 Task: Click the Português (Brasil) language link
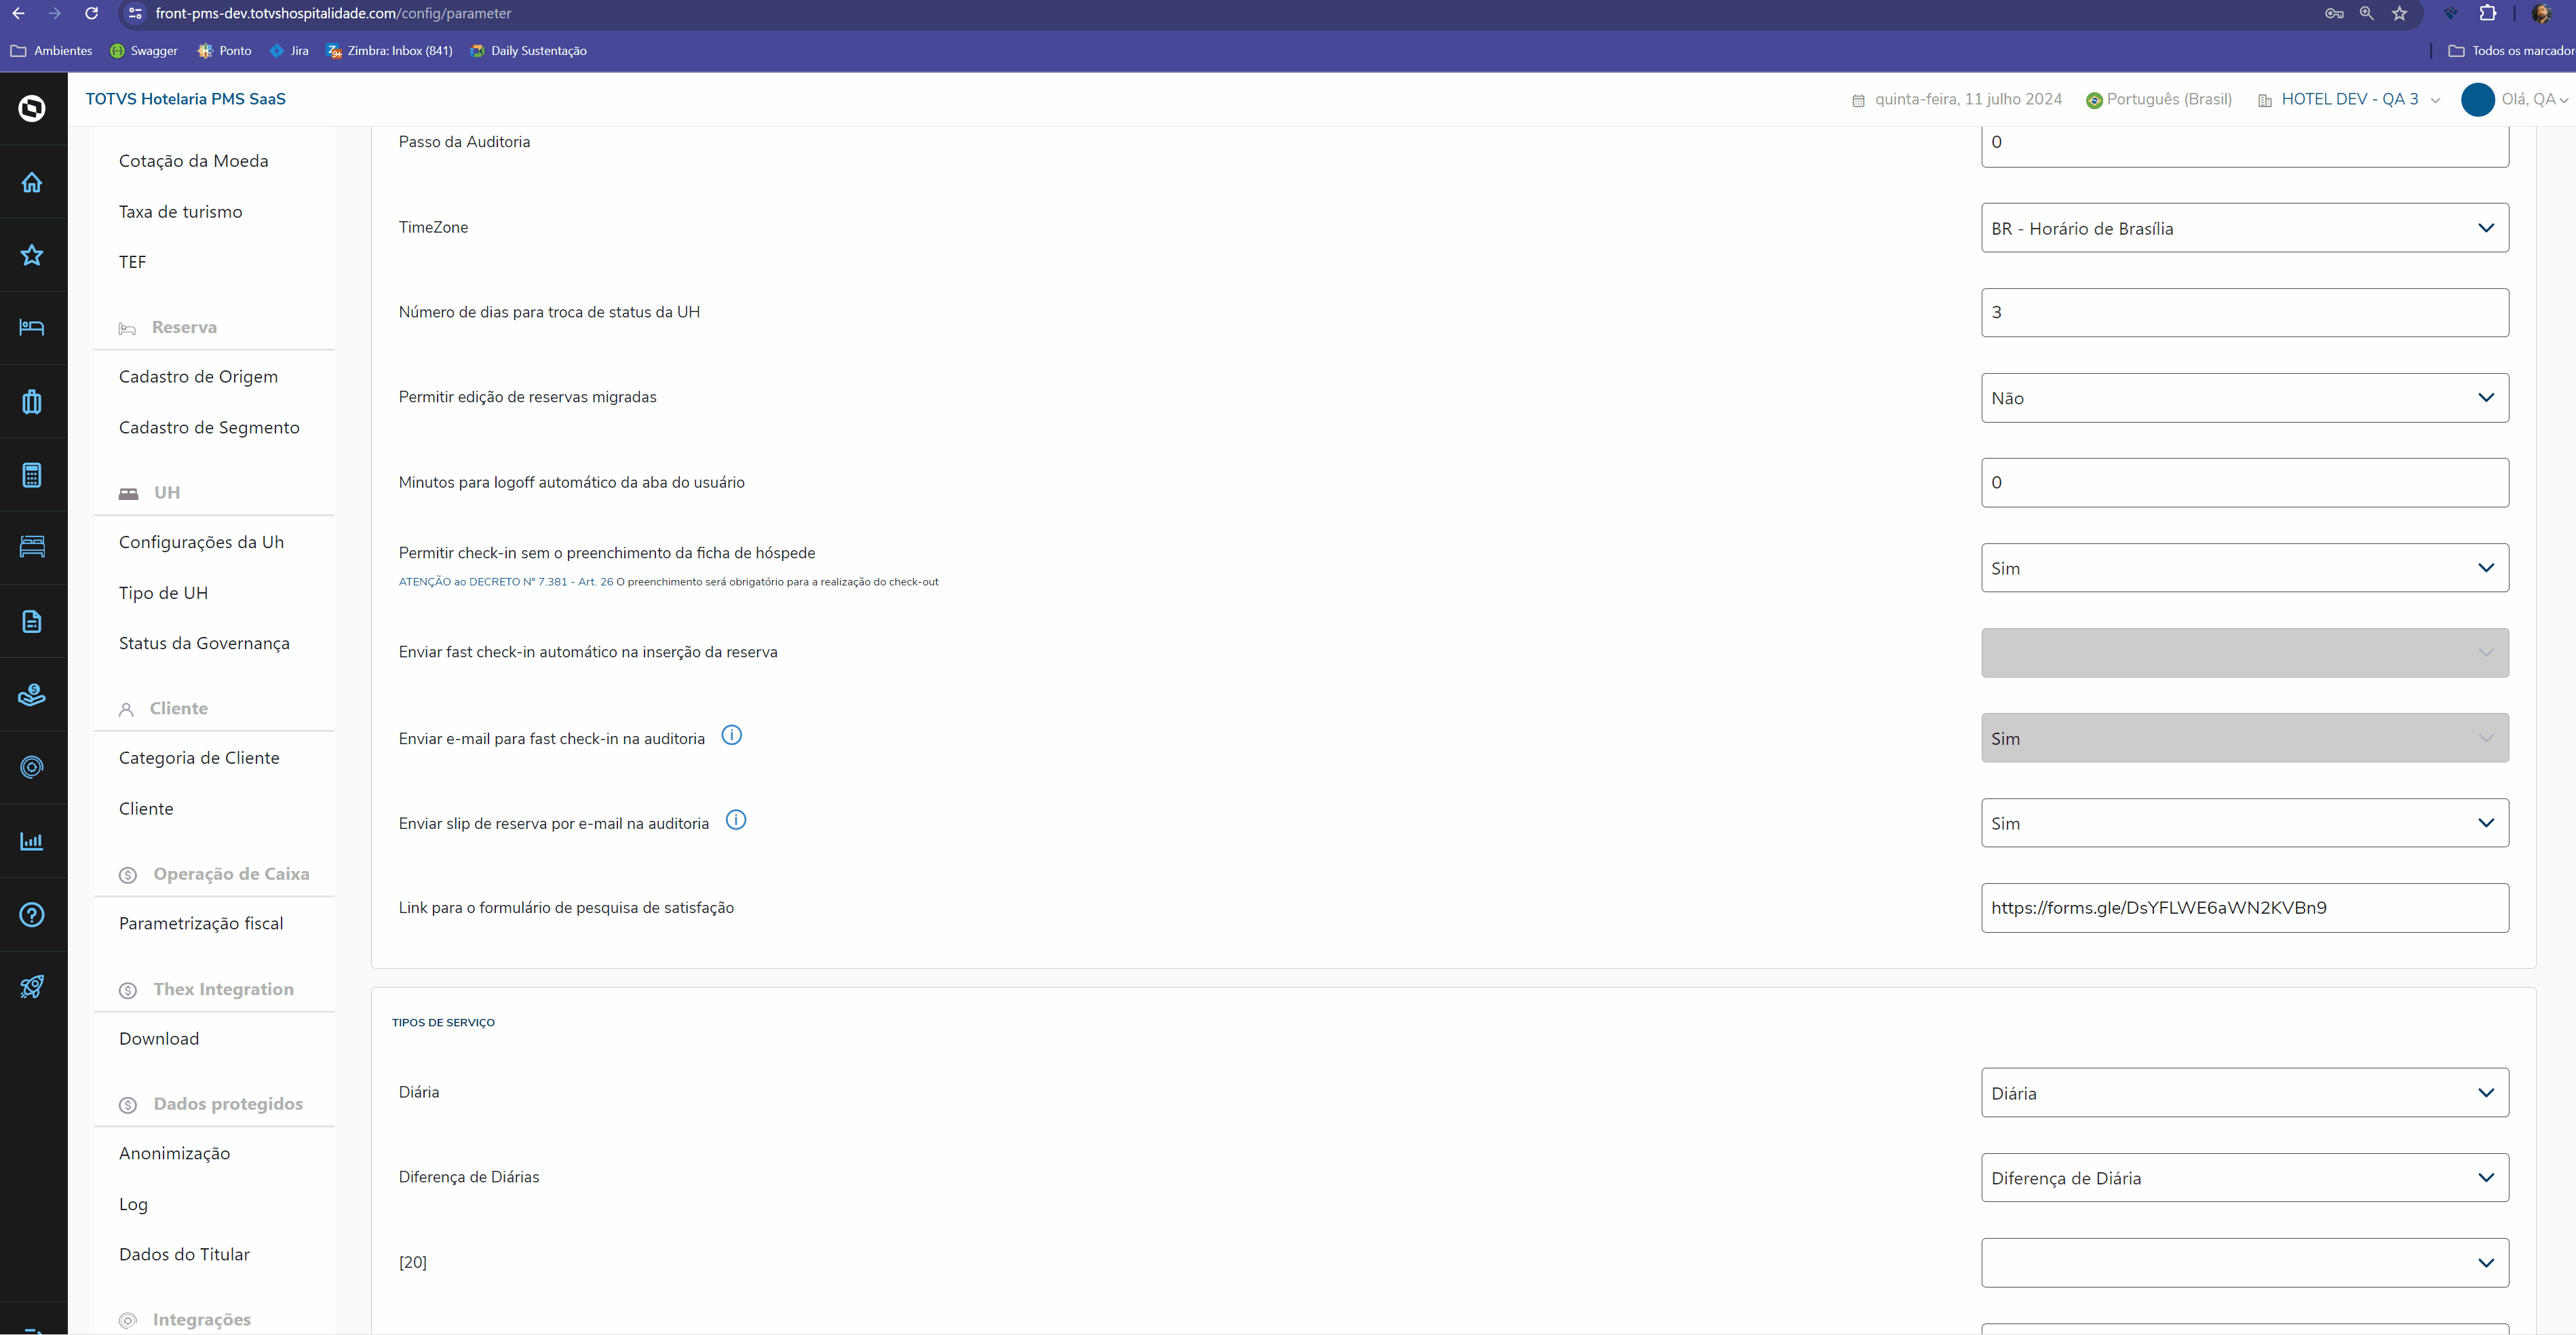(2167, 99)
